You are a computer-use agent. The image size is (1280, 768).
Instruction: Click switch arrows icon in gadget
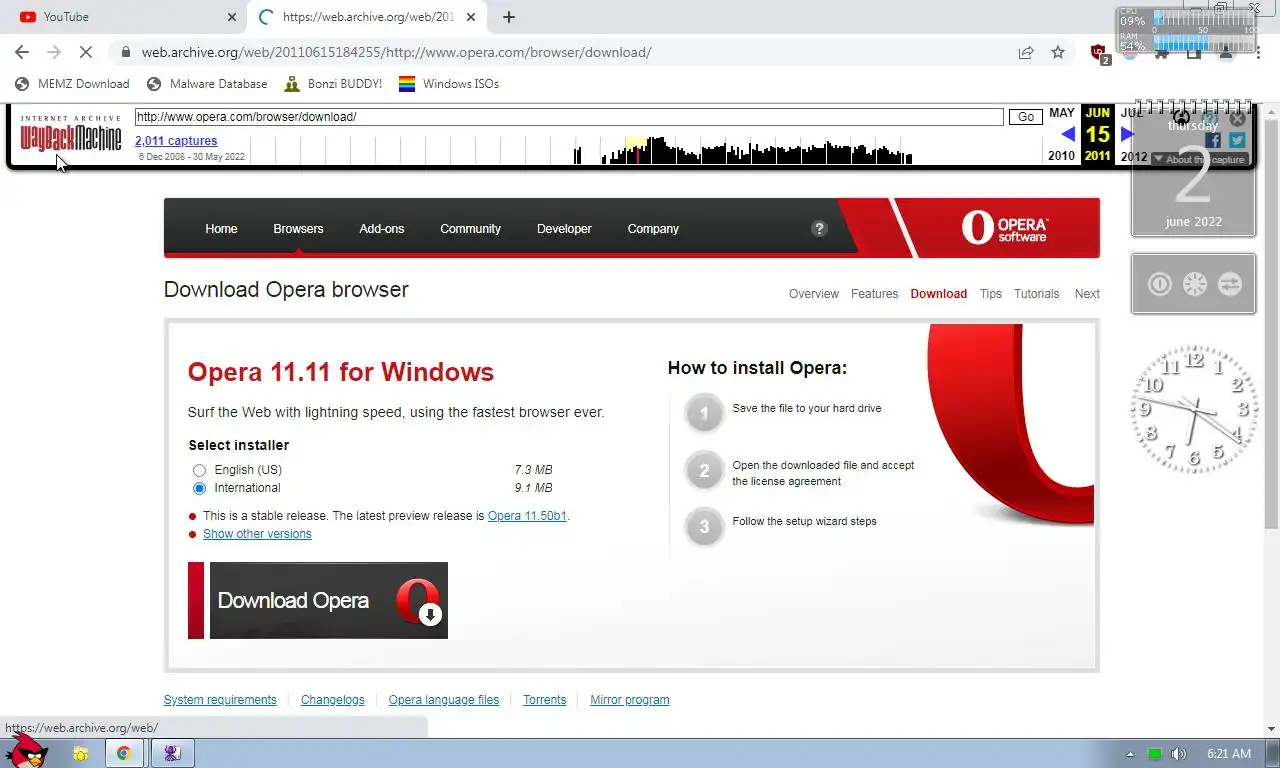1230,284
